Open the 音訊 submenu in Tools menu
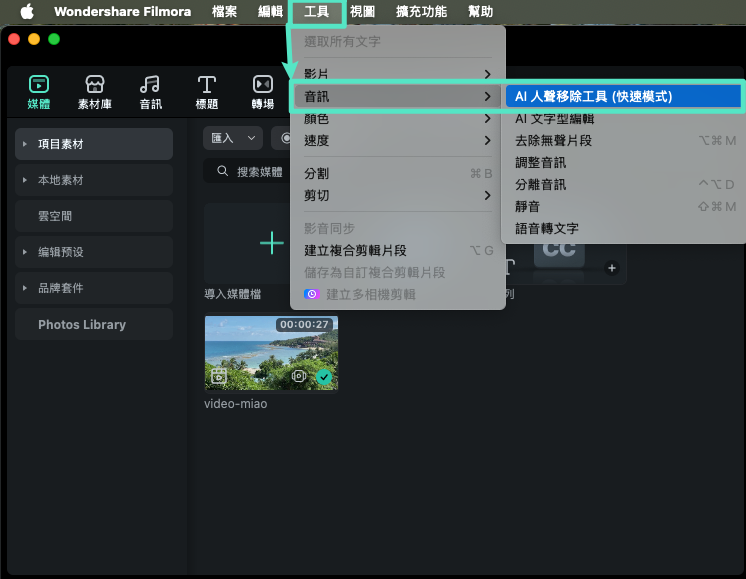This screenshot has width=746, height=579. (x=397, y=97)
